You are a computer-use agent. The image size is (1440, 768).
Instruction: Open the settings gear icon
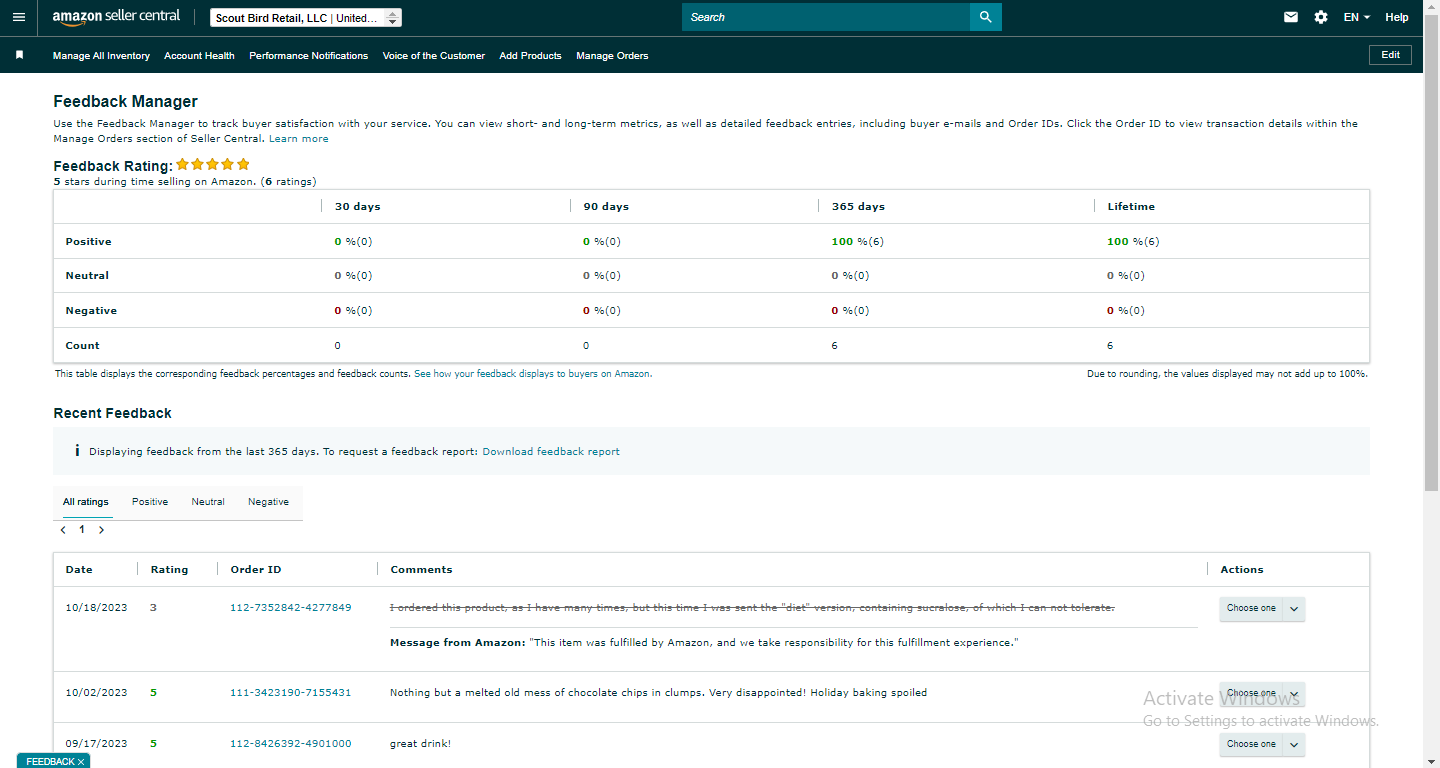[1321, 17]
